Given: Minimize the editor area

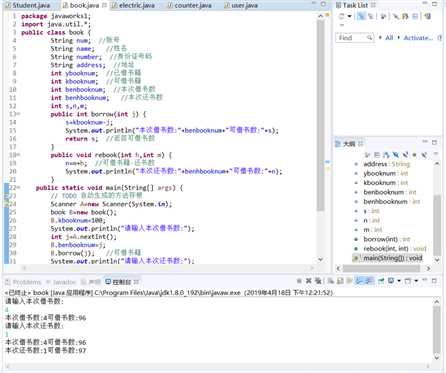Looking at the screenshot, I should (x=313, y=4).
